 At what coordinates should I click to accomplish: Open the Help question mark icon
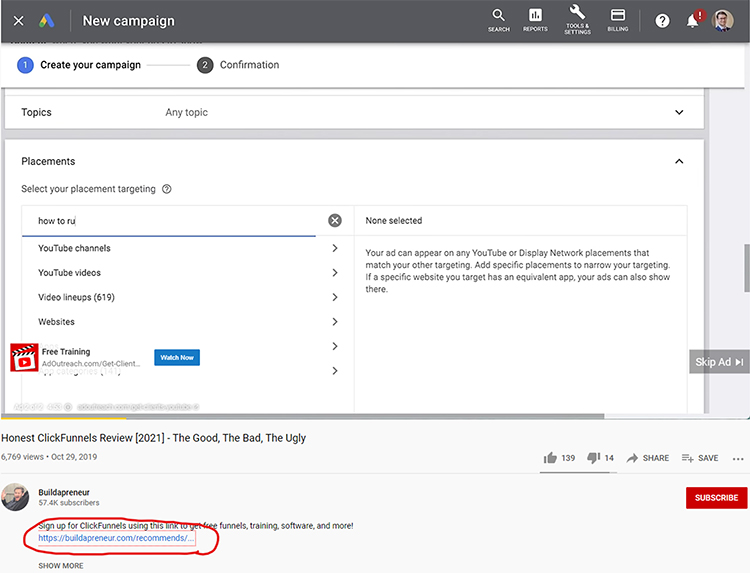pyautogui.click(x=662, y=21)
